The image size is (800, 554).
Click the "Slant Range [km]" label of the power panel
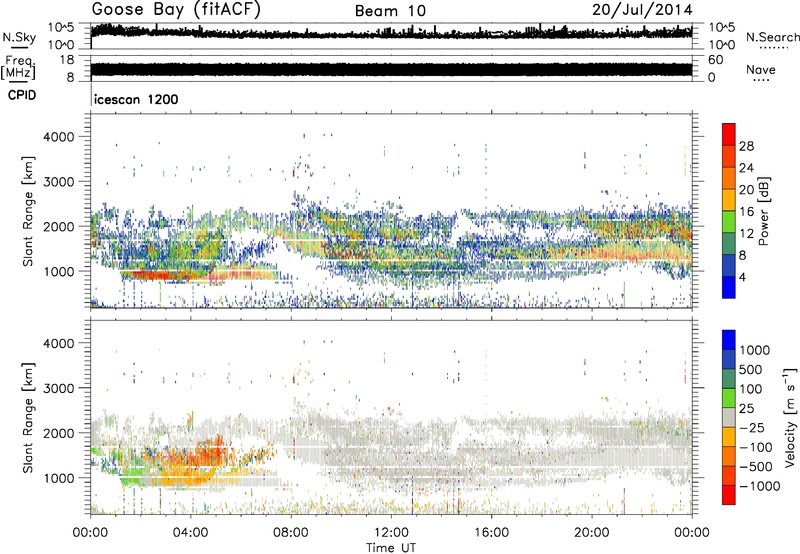(x=28, y=211)
